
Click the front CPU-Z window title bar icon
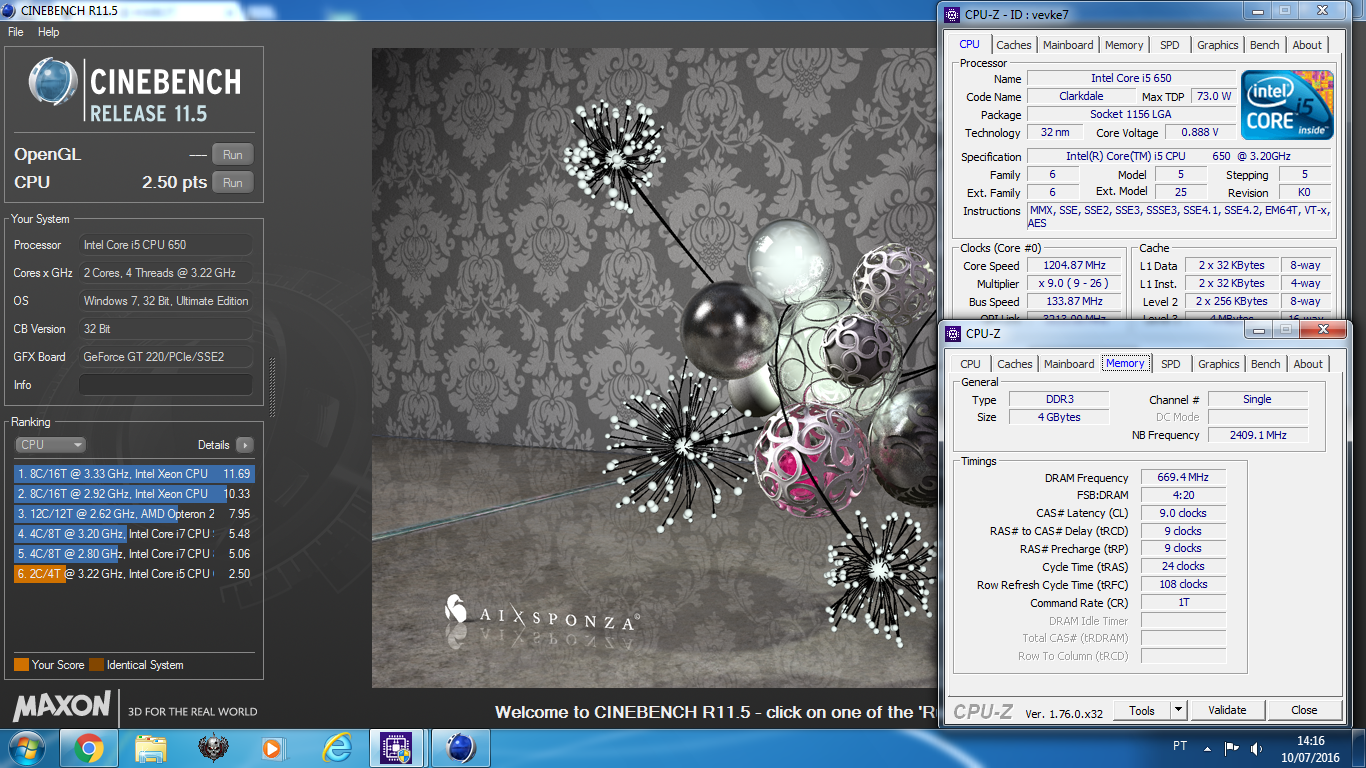click(x=953, y=334)
